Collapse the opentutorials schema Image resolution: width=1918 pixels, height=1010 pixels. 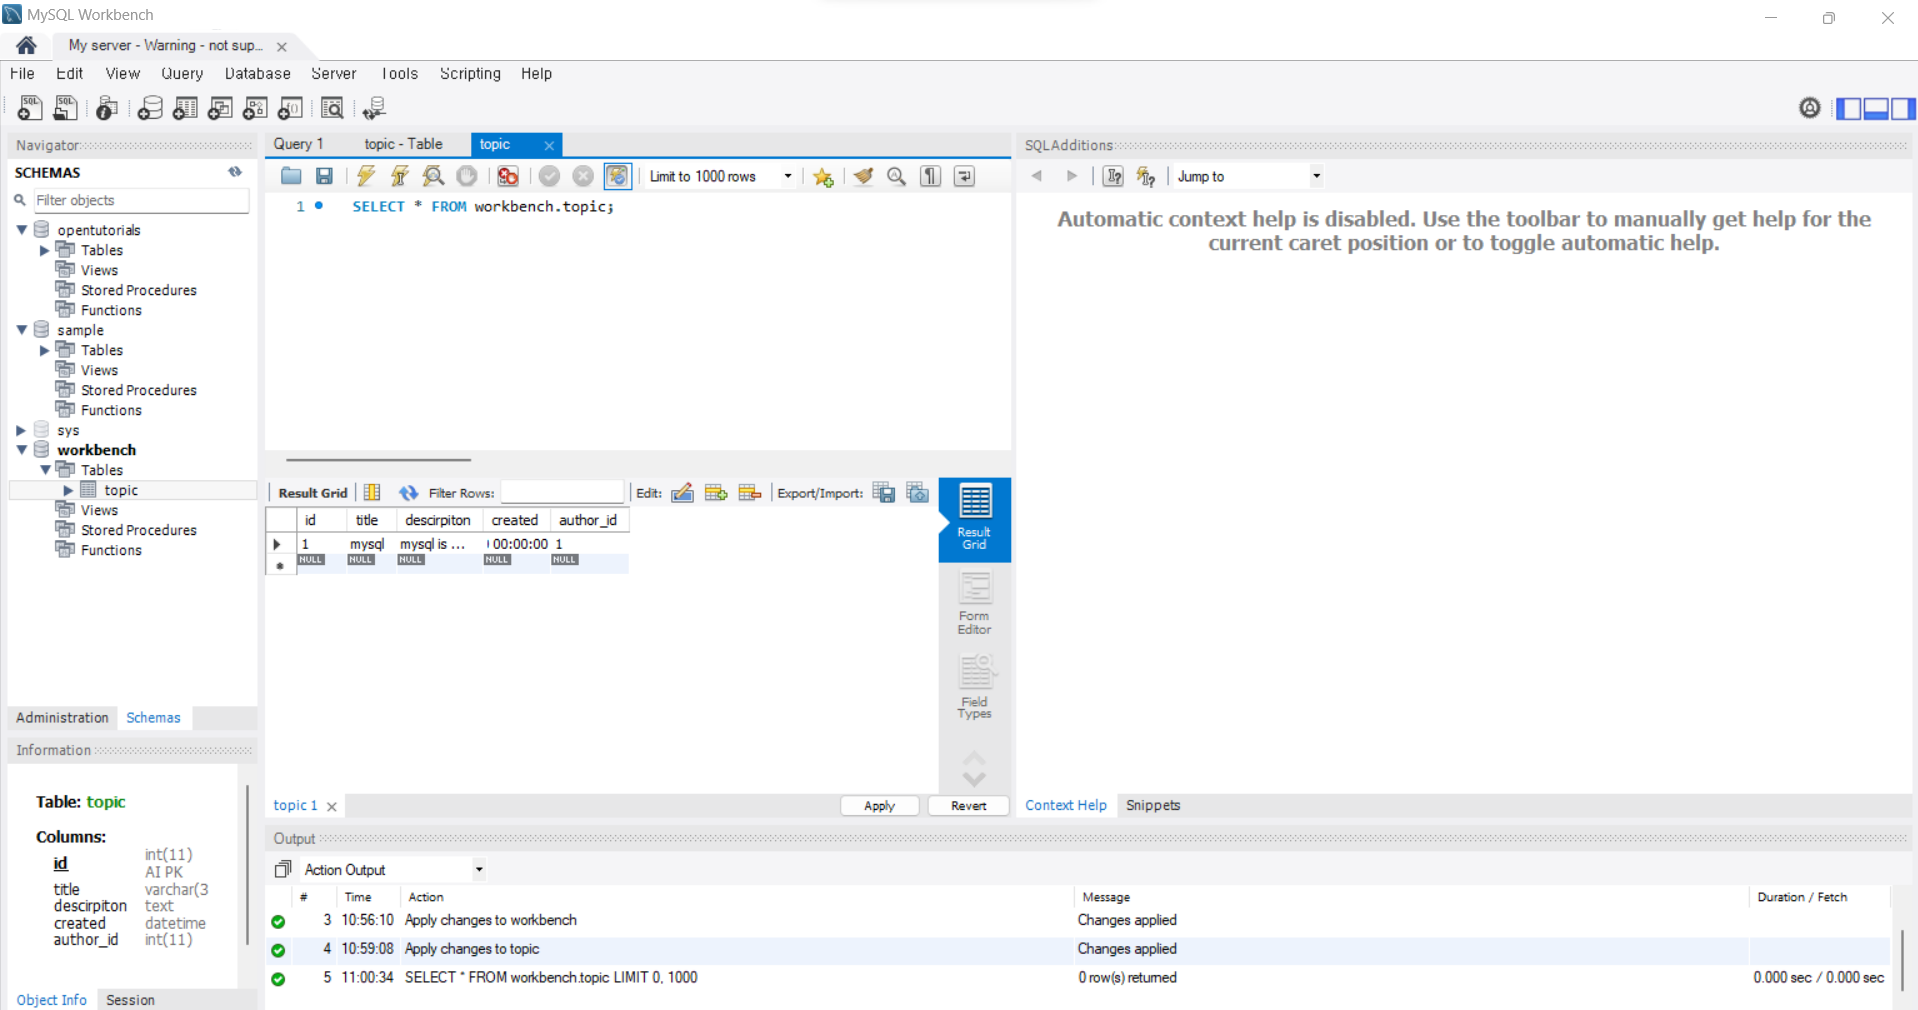[x=21, y=230]
